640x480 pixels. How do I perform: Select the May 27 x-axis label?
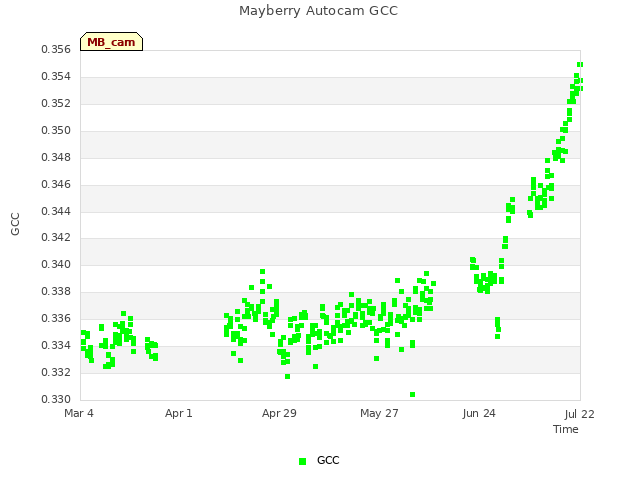pyautogui.click(x=379, y=413)
